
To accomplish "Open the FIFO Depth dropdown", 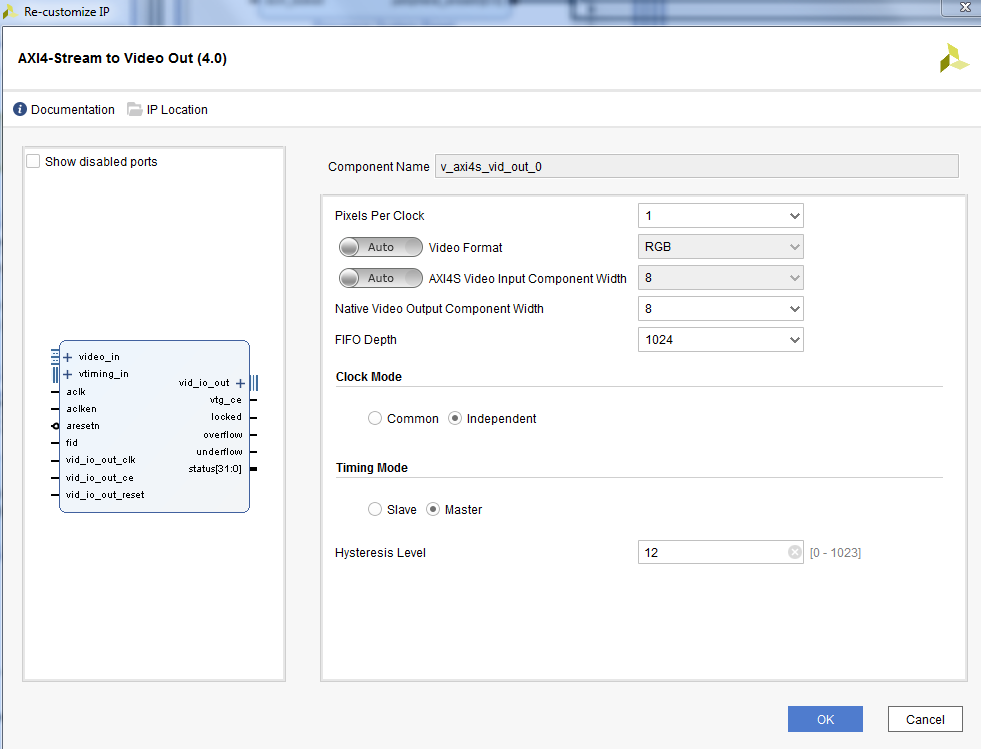I will (x=721, y=340).
